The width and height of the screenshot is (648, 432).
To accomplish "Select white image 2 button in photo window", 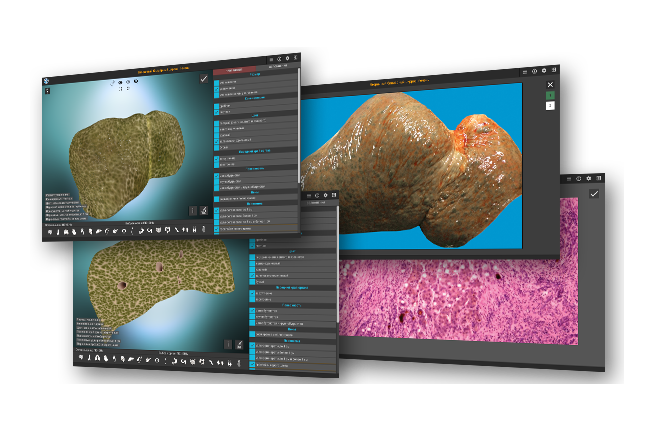I will pos(549,106).
